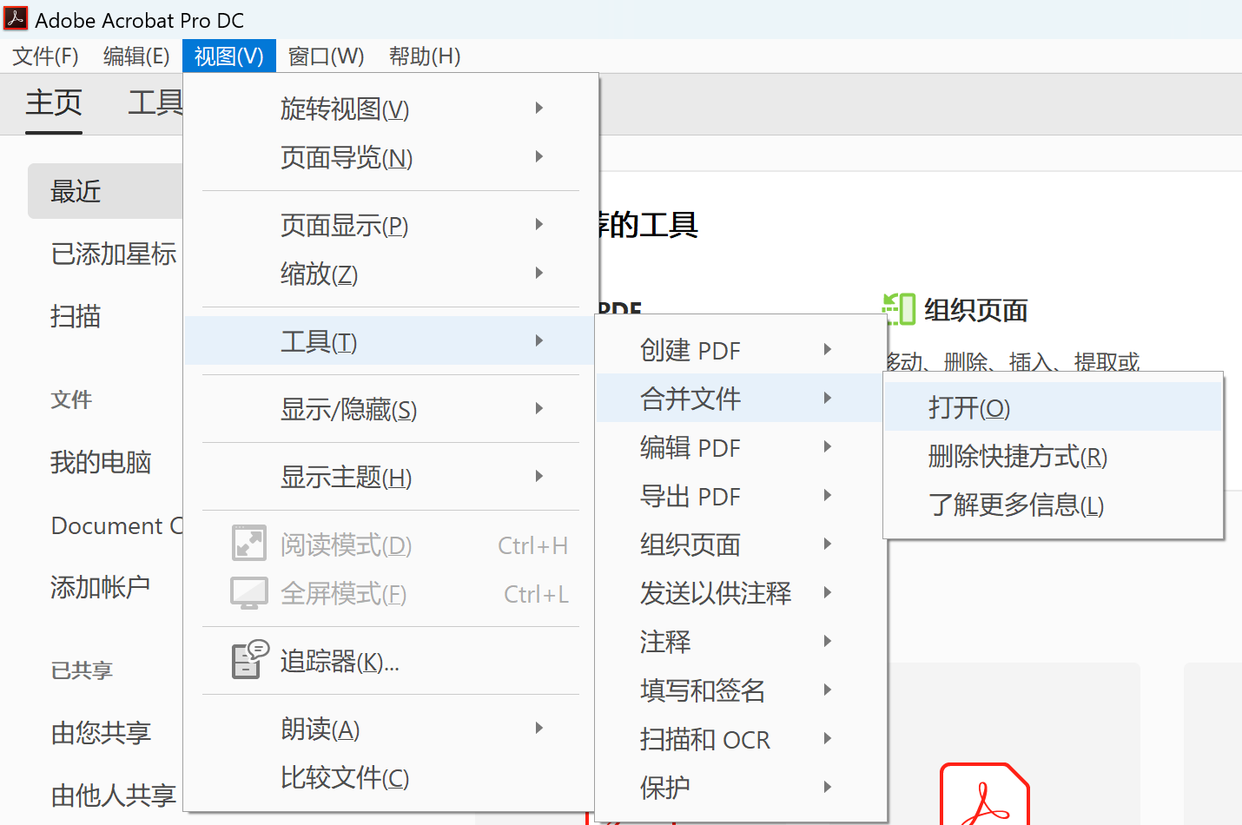This screenshot has width=1242, height=825.
Task: Click the red PDF file thumbnail
Action: [984, 794]
